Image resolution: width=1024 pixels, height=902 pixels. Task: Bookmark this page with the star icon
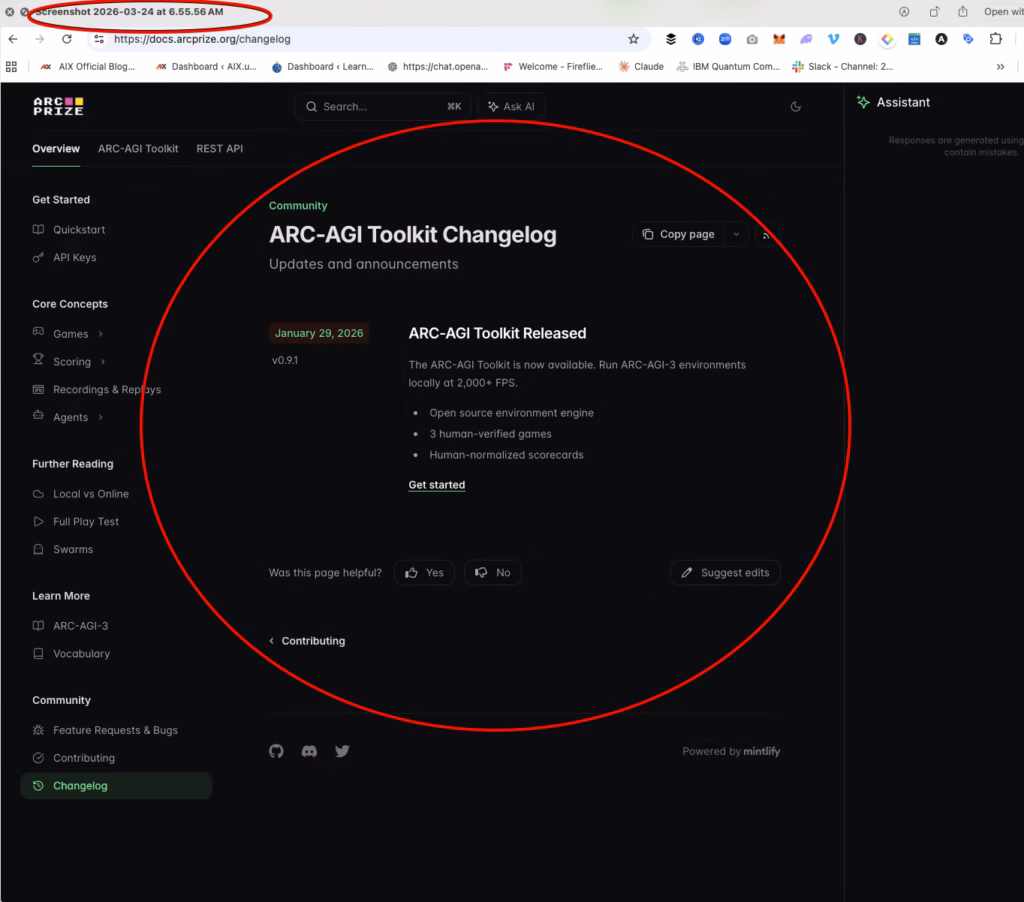click(x=633, y=39)
